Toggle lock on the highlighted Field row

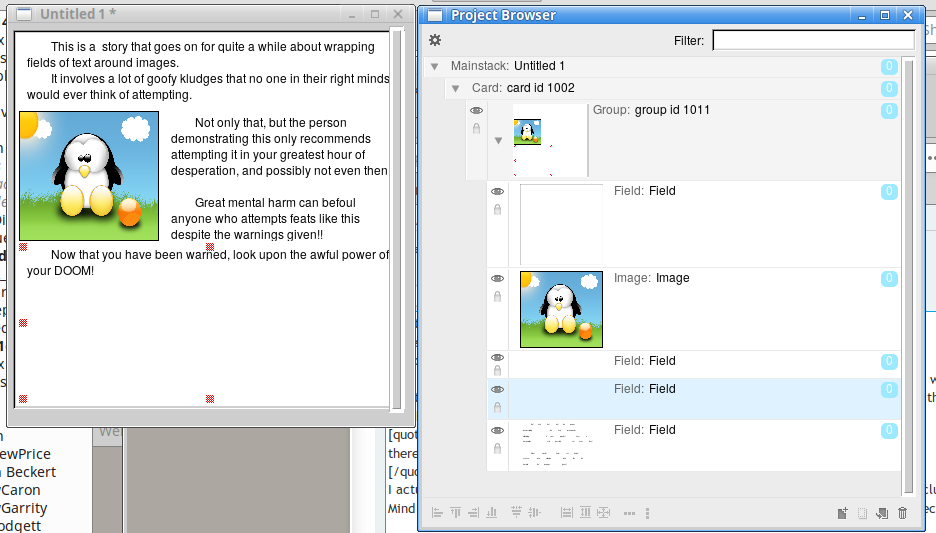pos(497,408)
